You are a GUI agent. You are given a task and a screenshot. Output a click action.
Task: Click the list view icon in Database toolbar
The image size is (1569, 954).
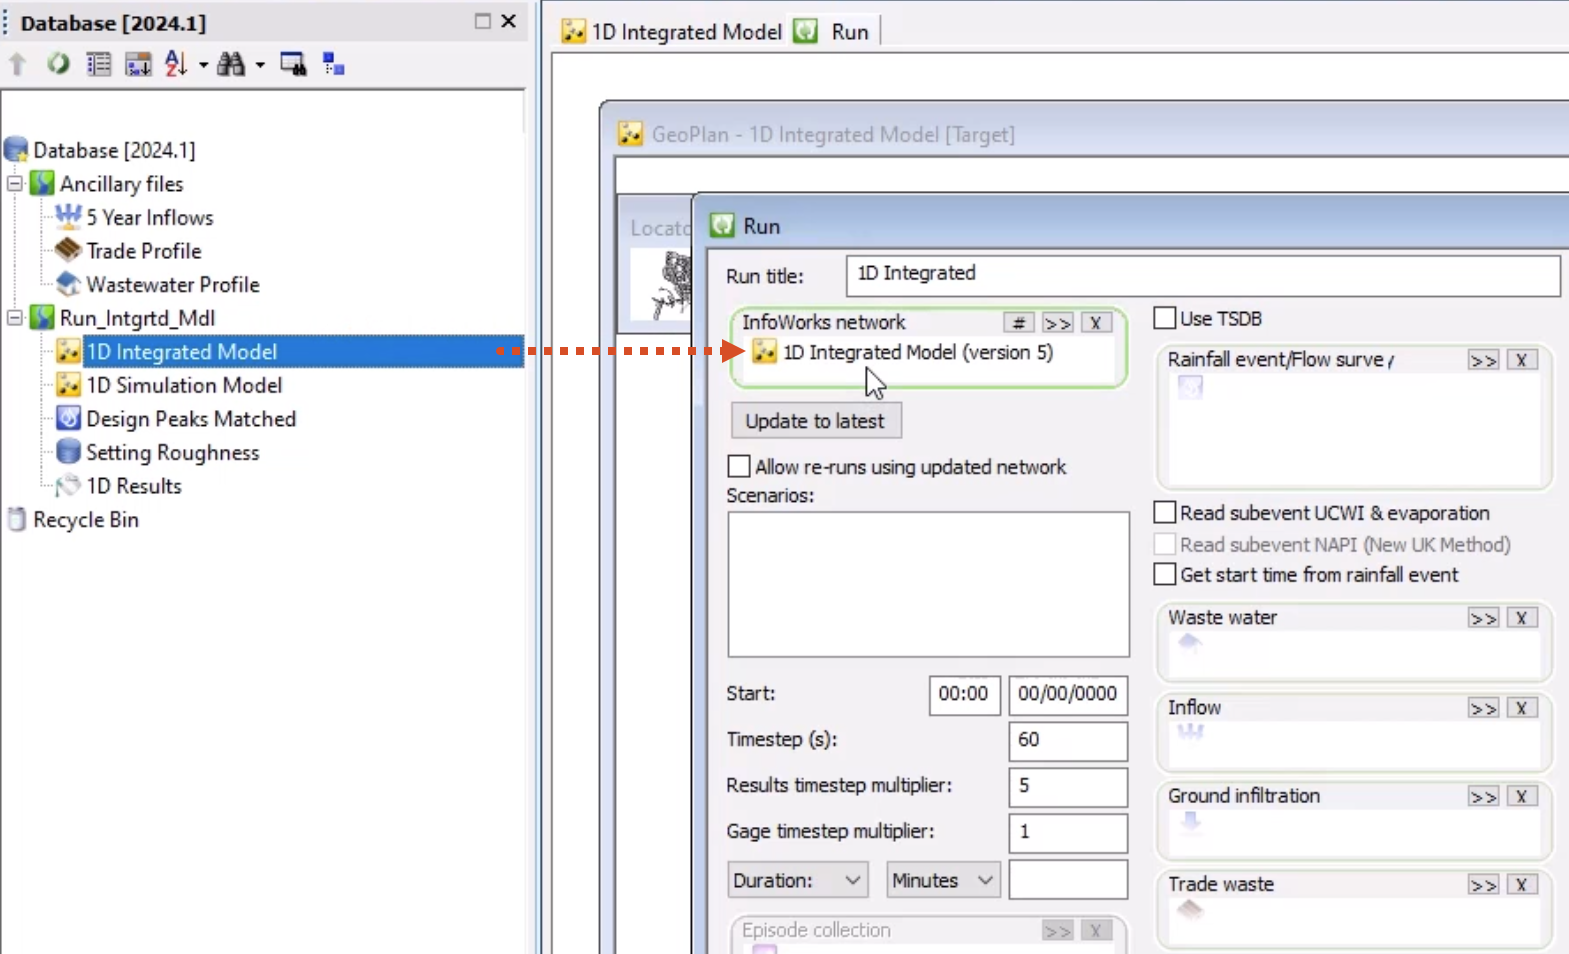click(x=98, y=64)
